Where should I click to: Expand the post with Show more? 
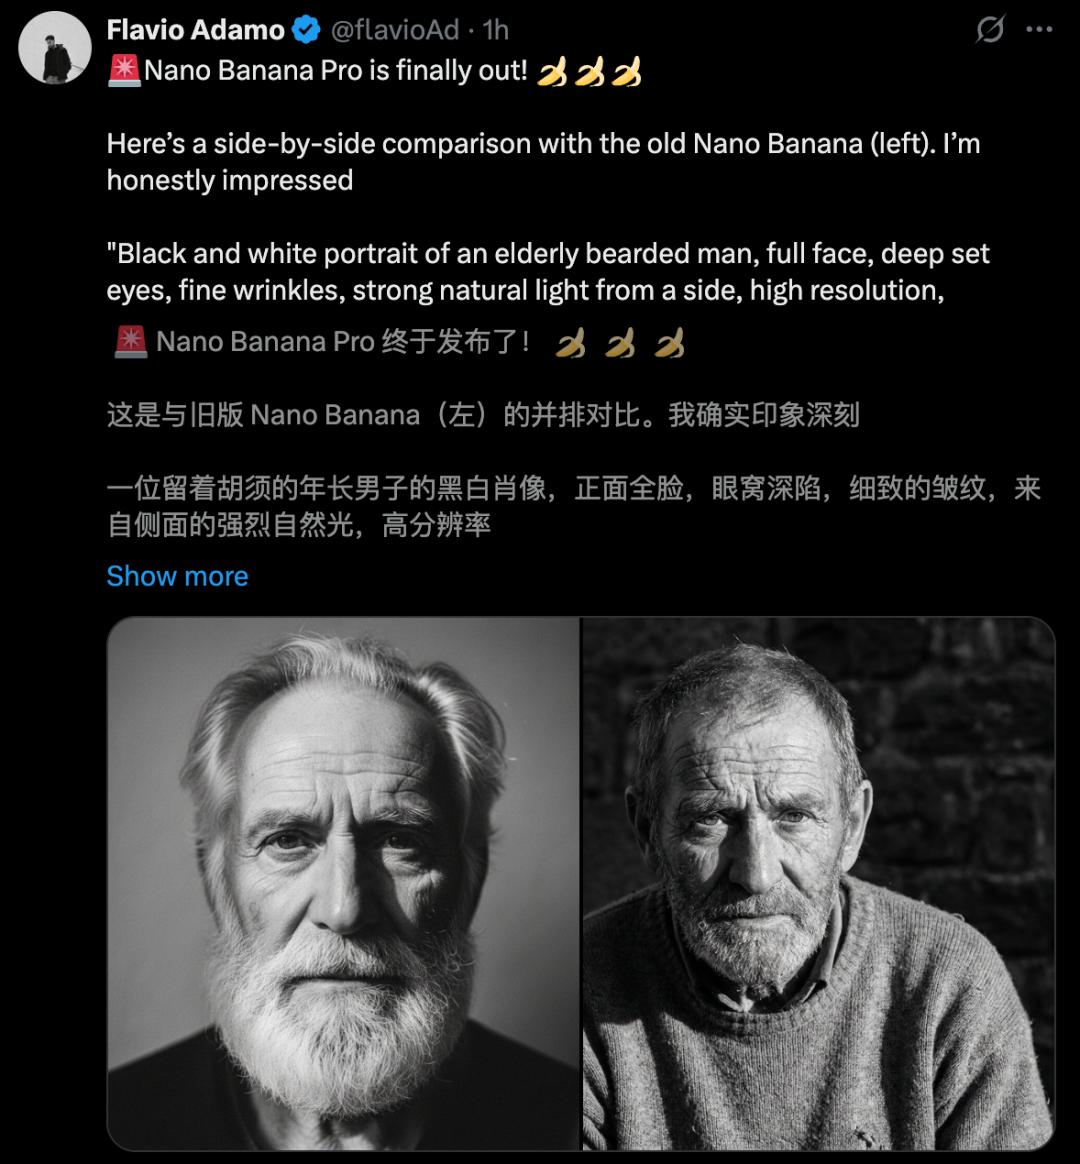[x=177, y=576]
